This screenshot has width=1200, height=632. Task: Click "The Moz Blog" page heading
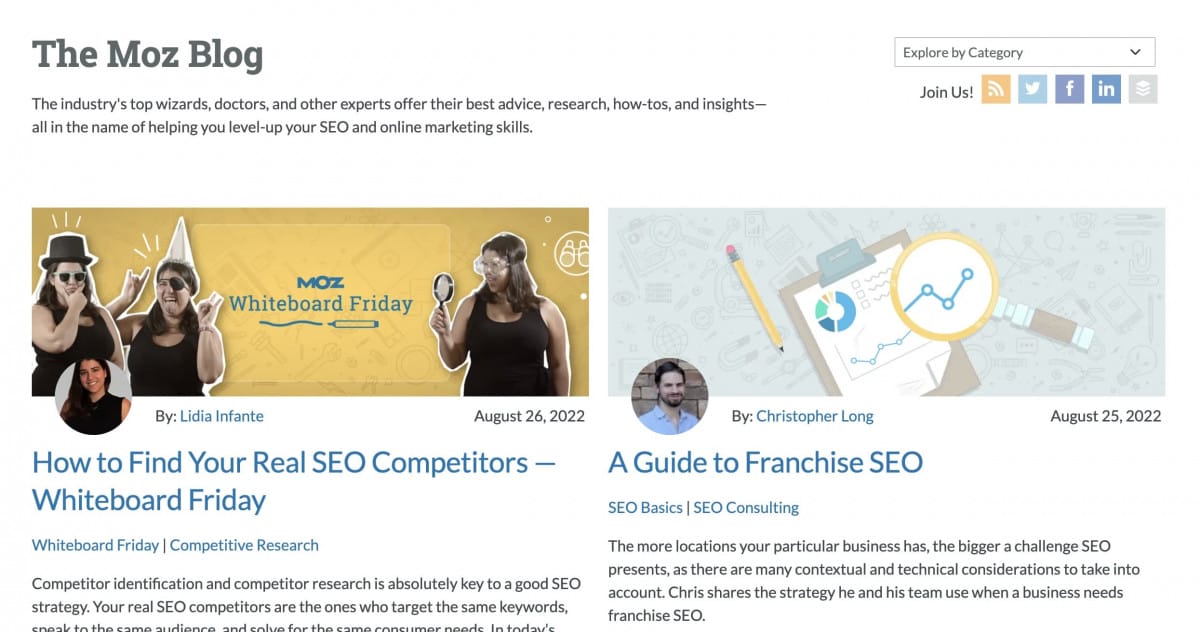point(147,54)
